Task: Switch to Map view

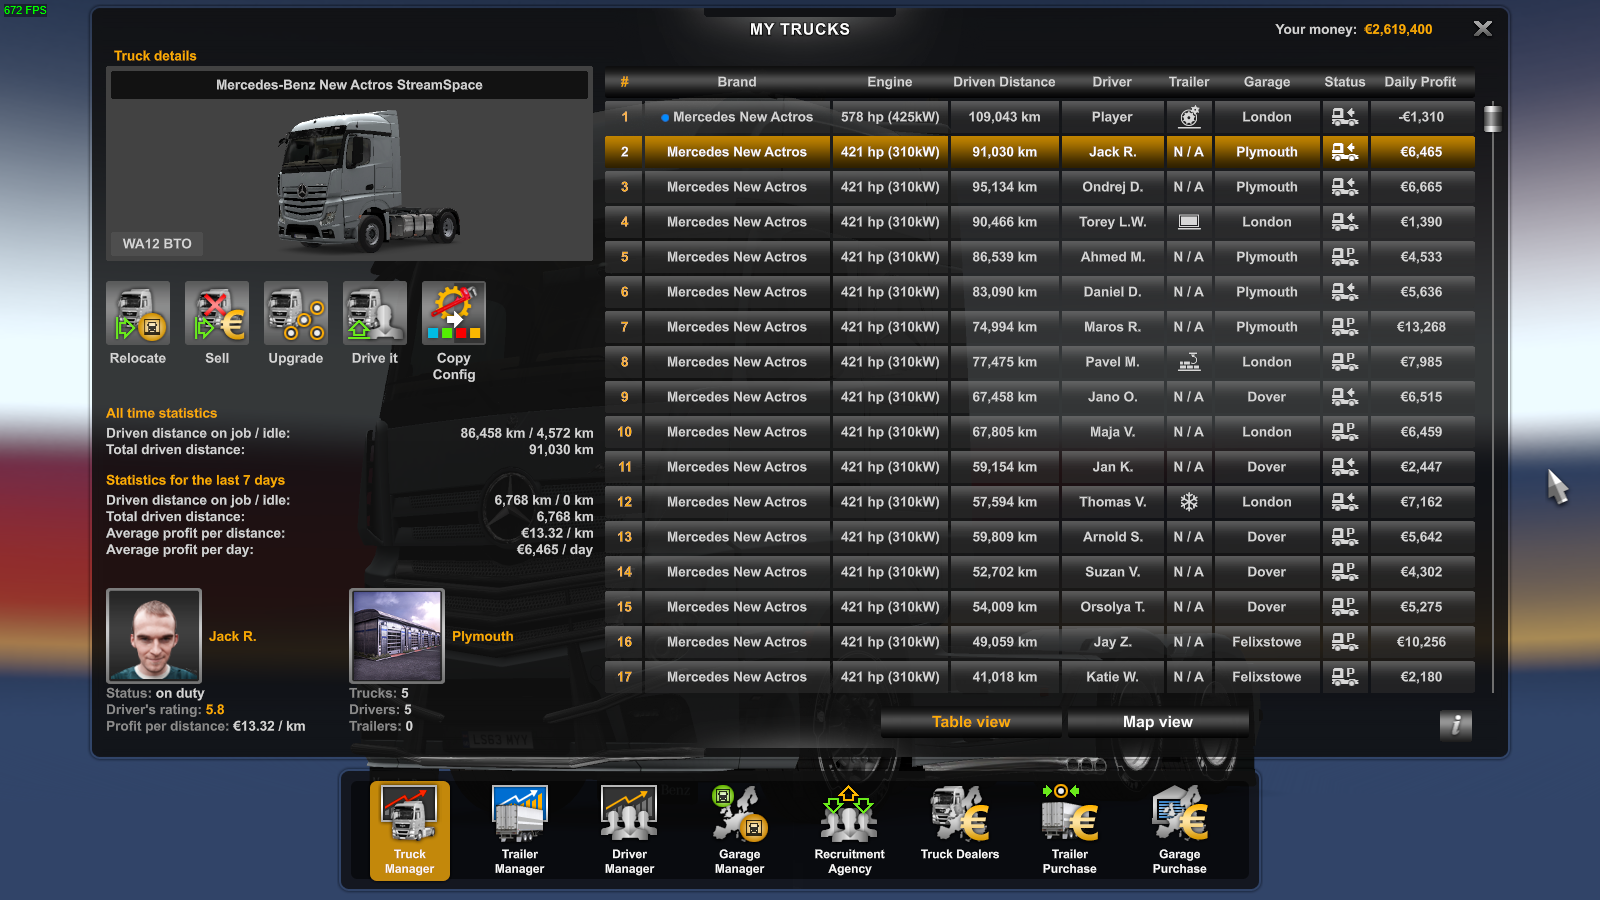Action: (1158, 722)
